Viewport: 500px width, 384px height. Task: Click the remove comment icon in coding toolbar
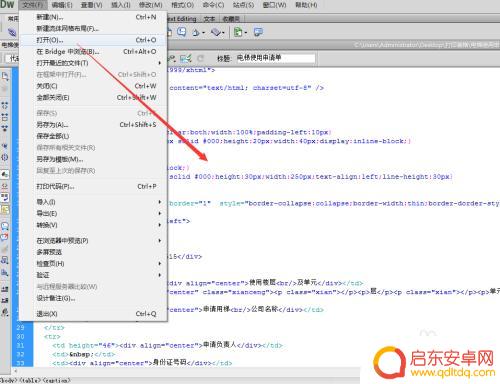5,237
